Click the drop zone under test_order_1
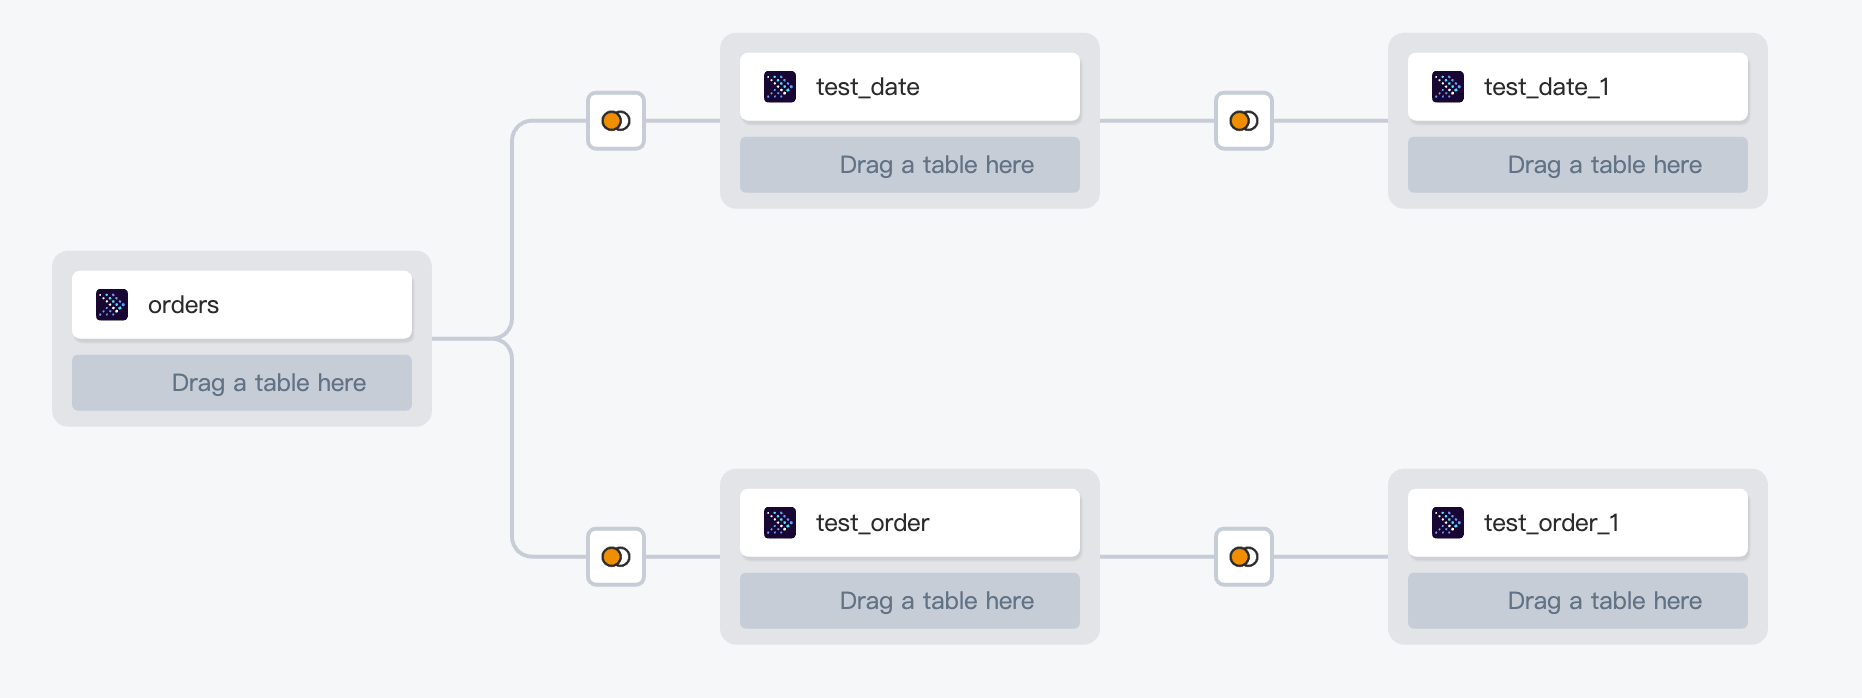This screenshot has height=698, width=1862. pos(1578,601)
